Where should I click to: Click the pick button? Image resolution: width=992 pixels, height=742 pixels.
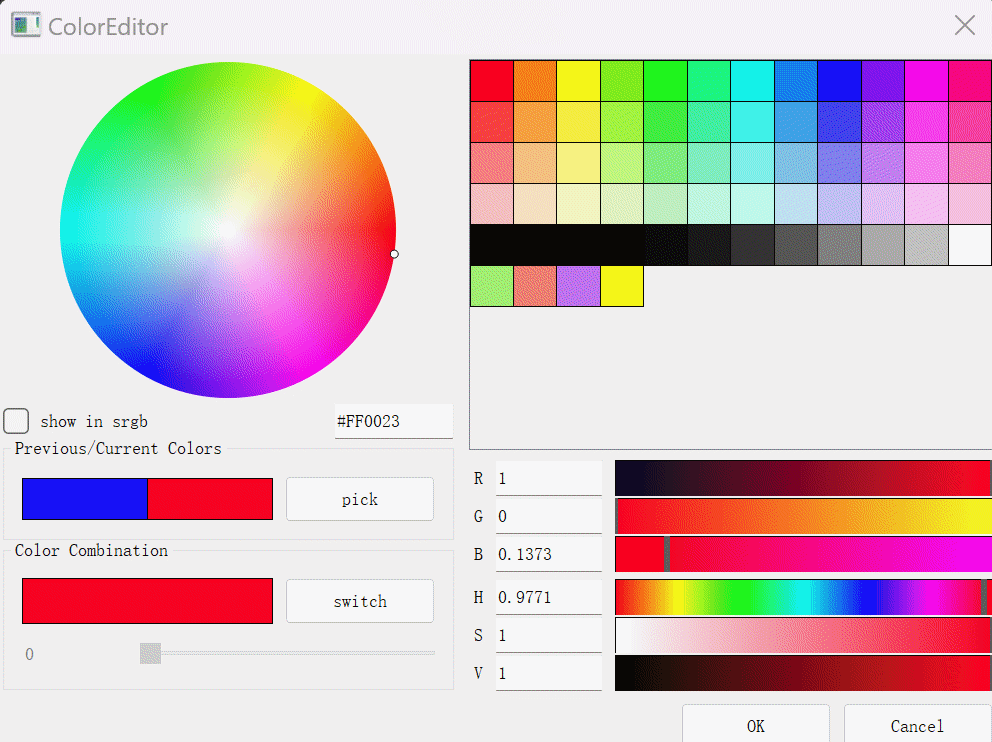tap(359, 499)
